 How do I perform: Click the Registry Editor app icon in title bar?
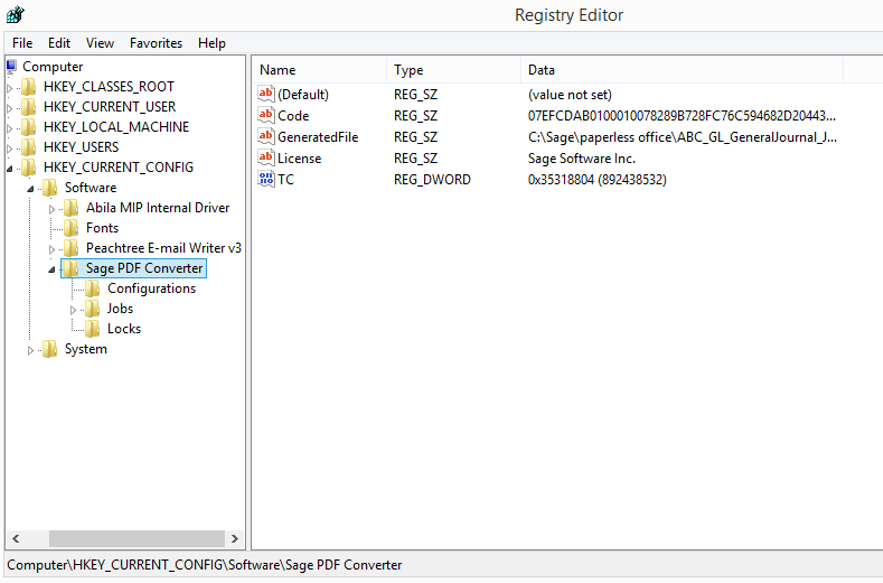pos(16,15)
